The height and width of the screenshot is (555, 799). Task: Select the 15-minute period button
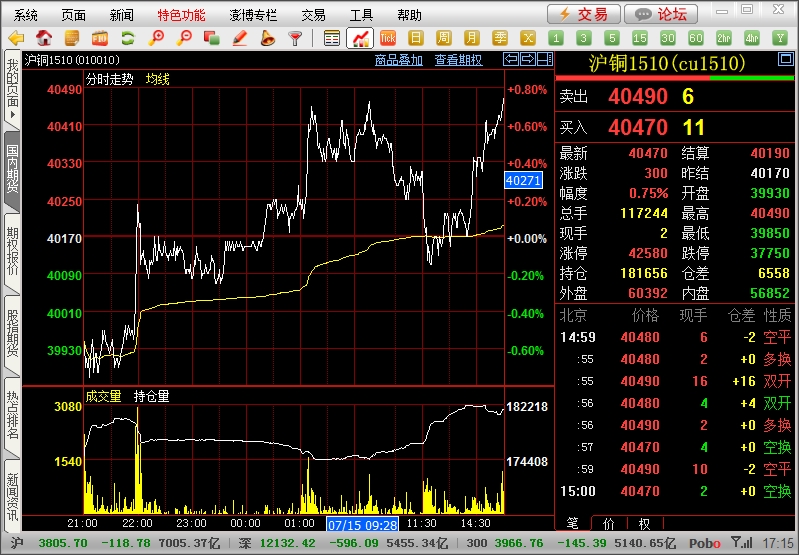(640, 38)
